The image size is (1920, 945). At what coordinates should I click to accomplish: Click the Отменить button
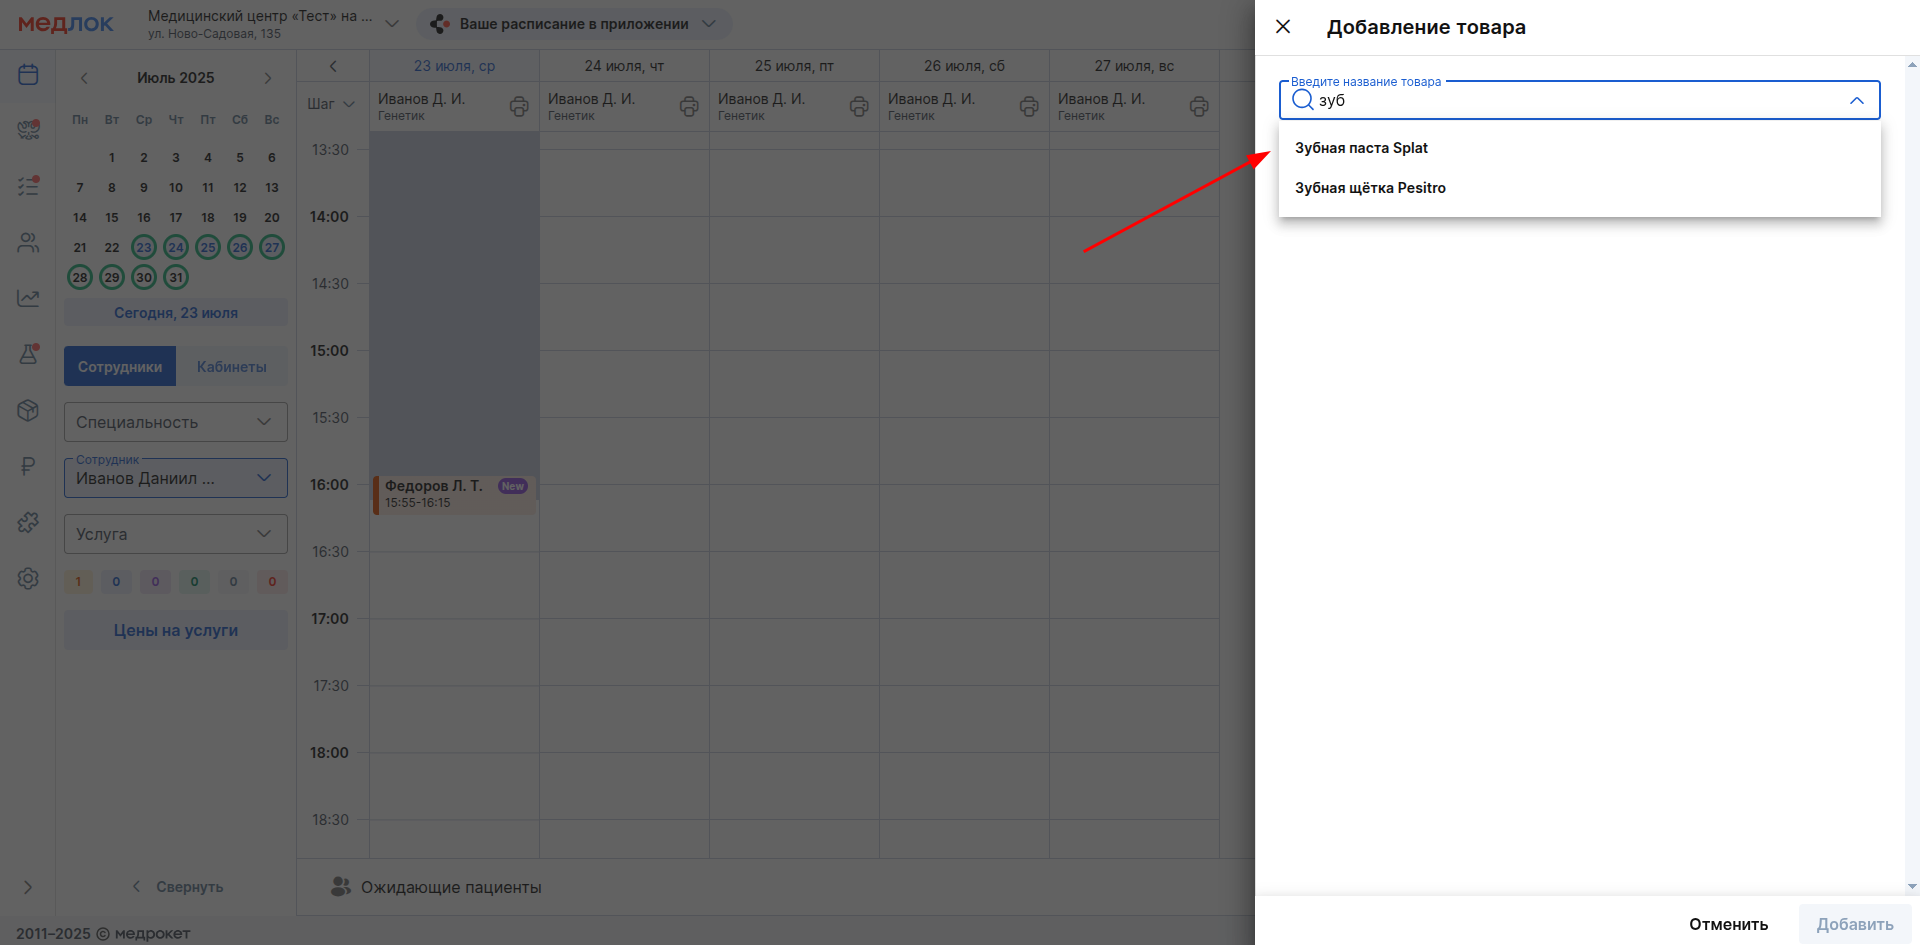point(1728,924)
